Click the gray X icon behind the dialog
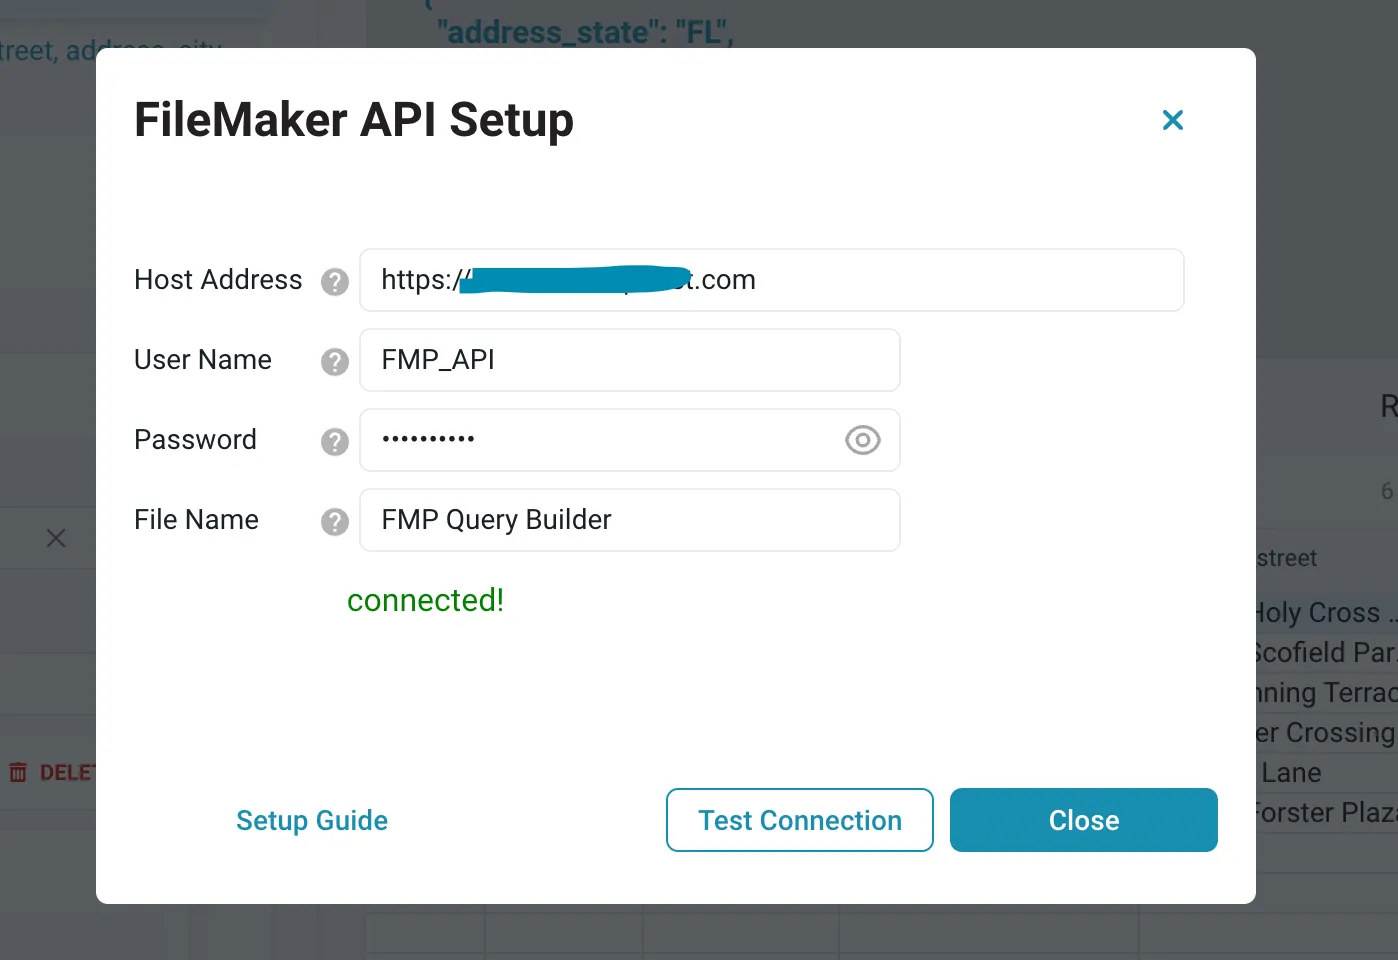 (x=56, y=539)
